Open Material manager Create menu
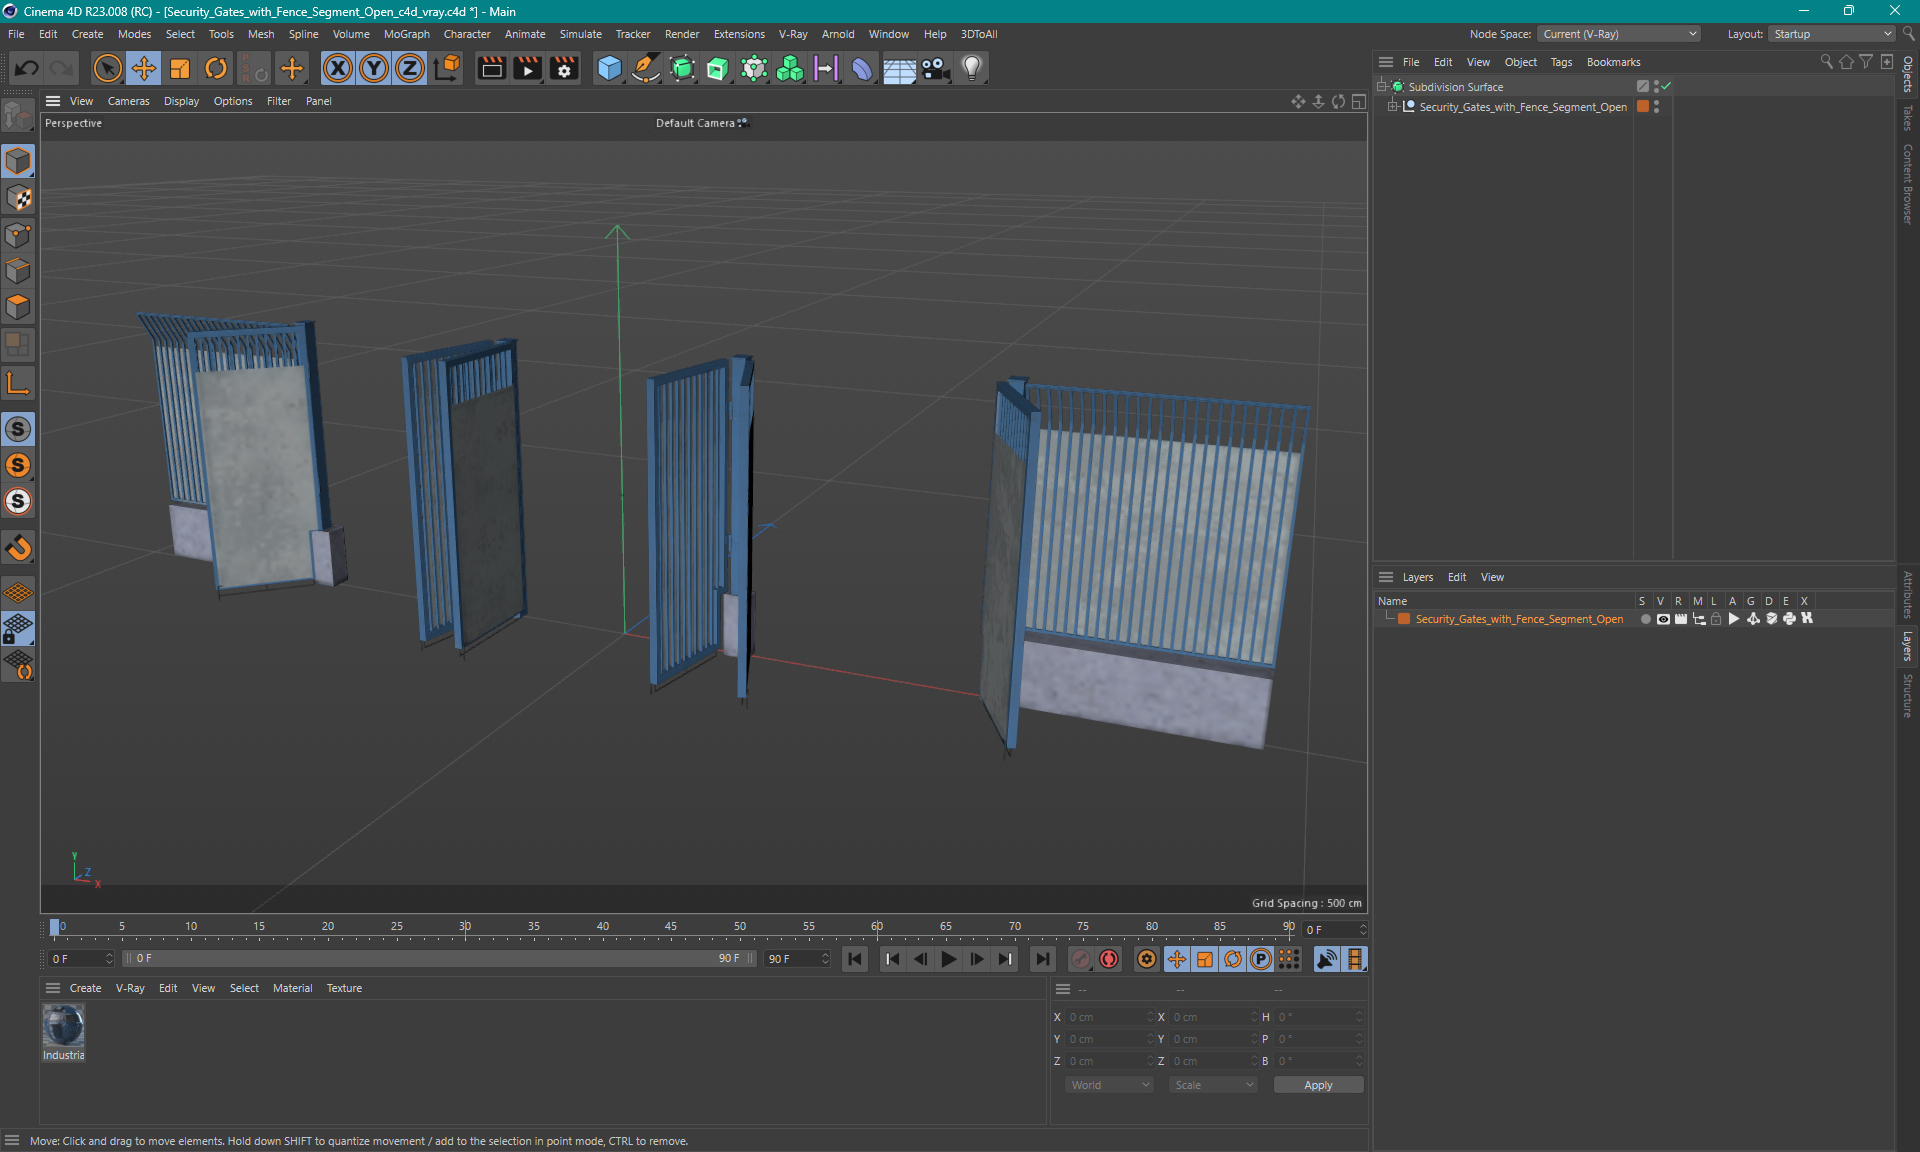1920x1152 pixels. (x=85, y=988)
